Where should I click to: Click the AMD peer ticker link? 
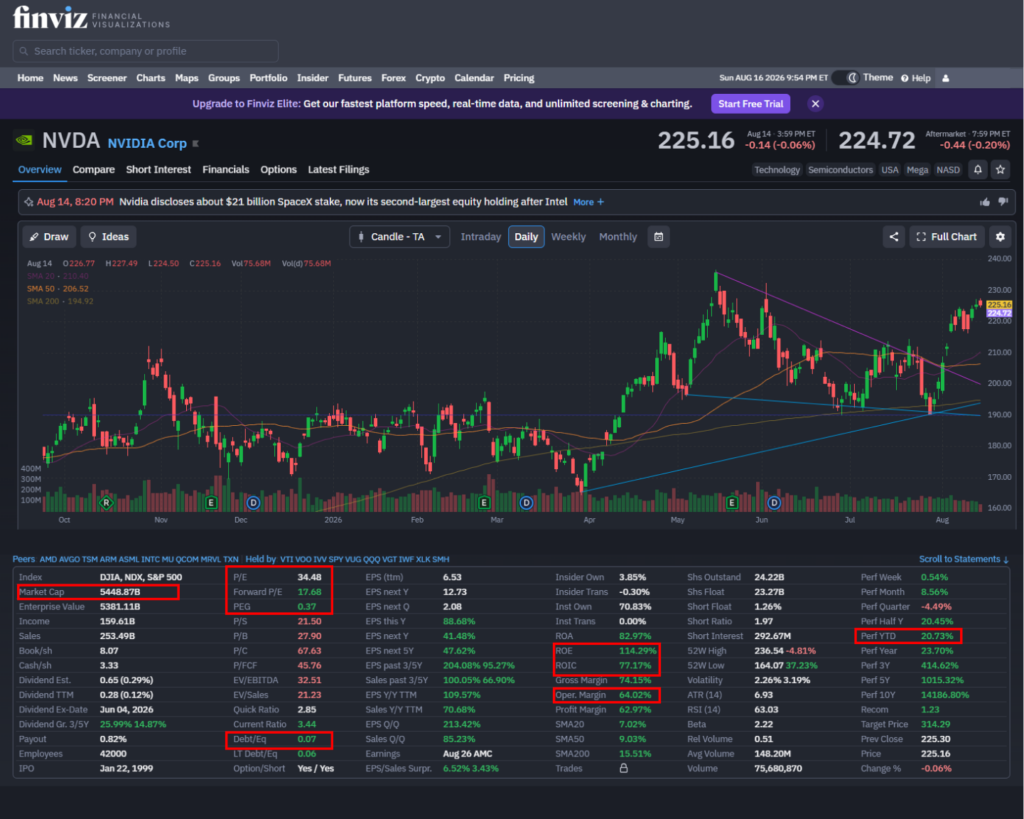[48, 559]
